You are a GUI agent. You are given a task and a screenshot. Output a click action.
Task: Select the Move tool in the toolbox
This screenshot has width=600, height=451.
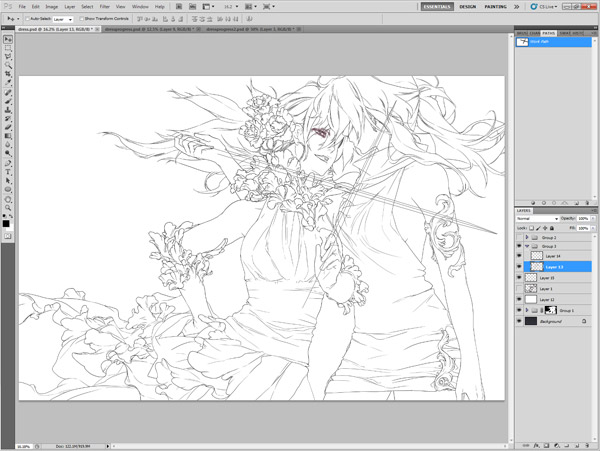click(x=8, y=39)
